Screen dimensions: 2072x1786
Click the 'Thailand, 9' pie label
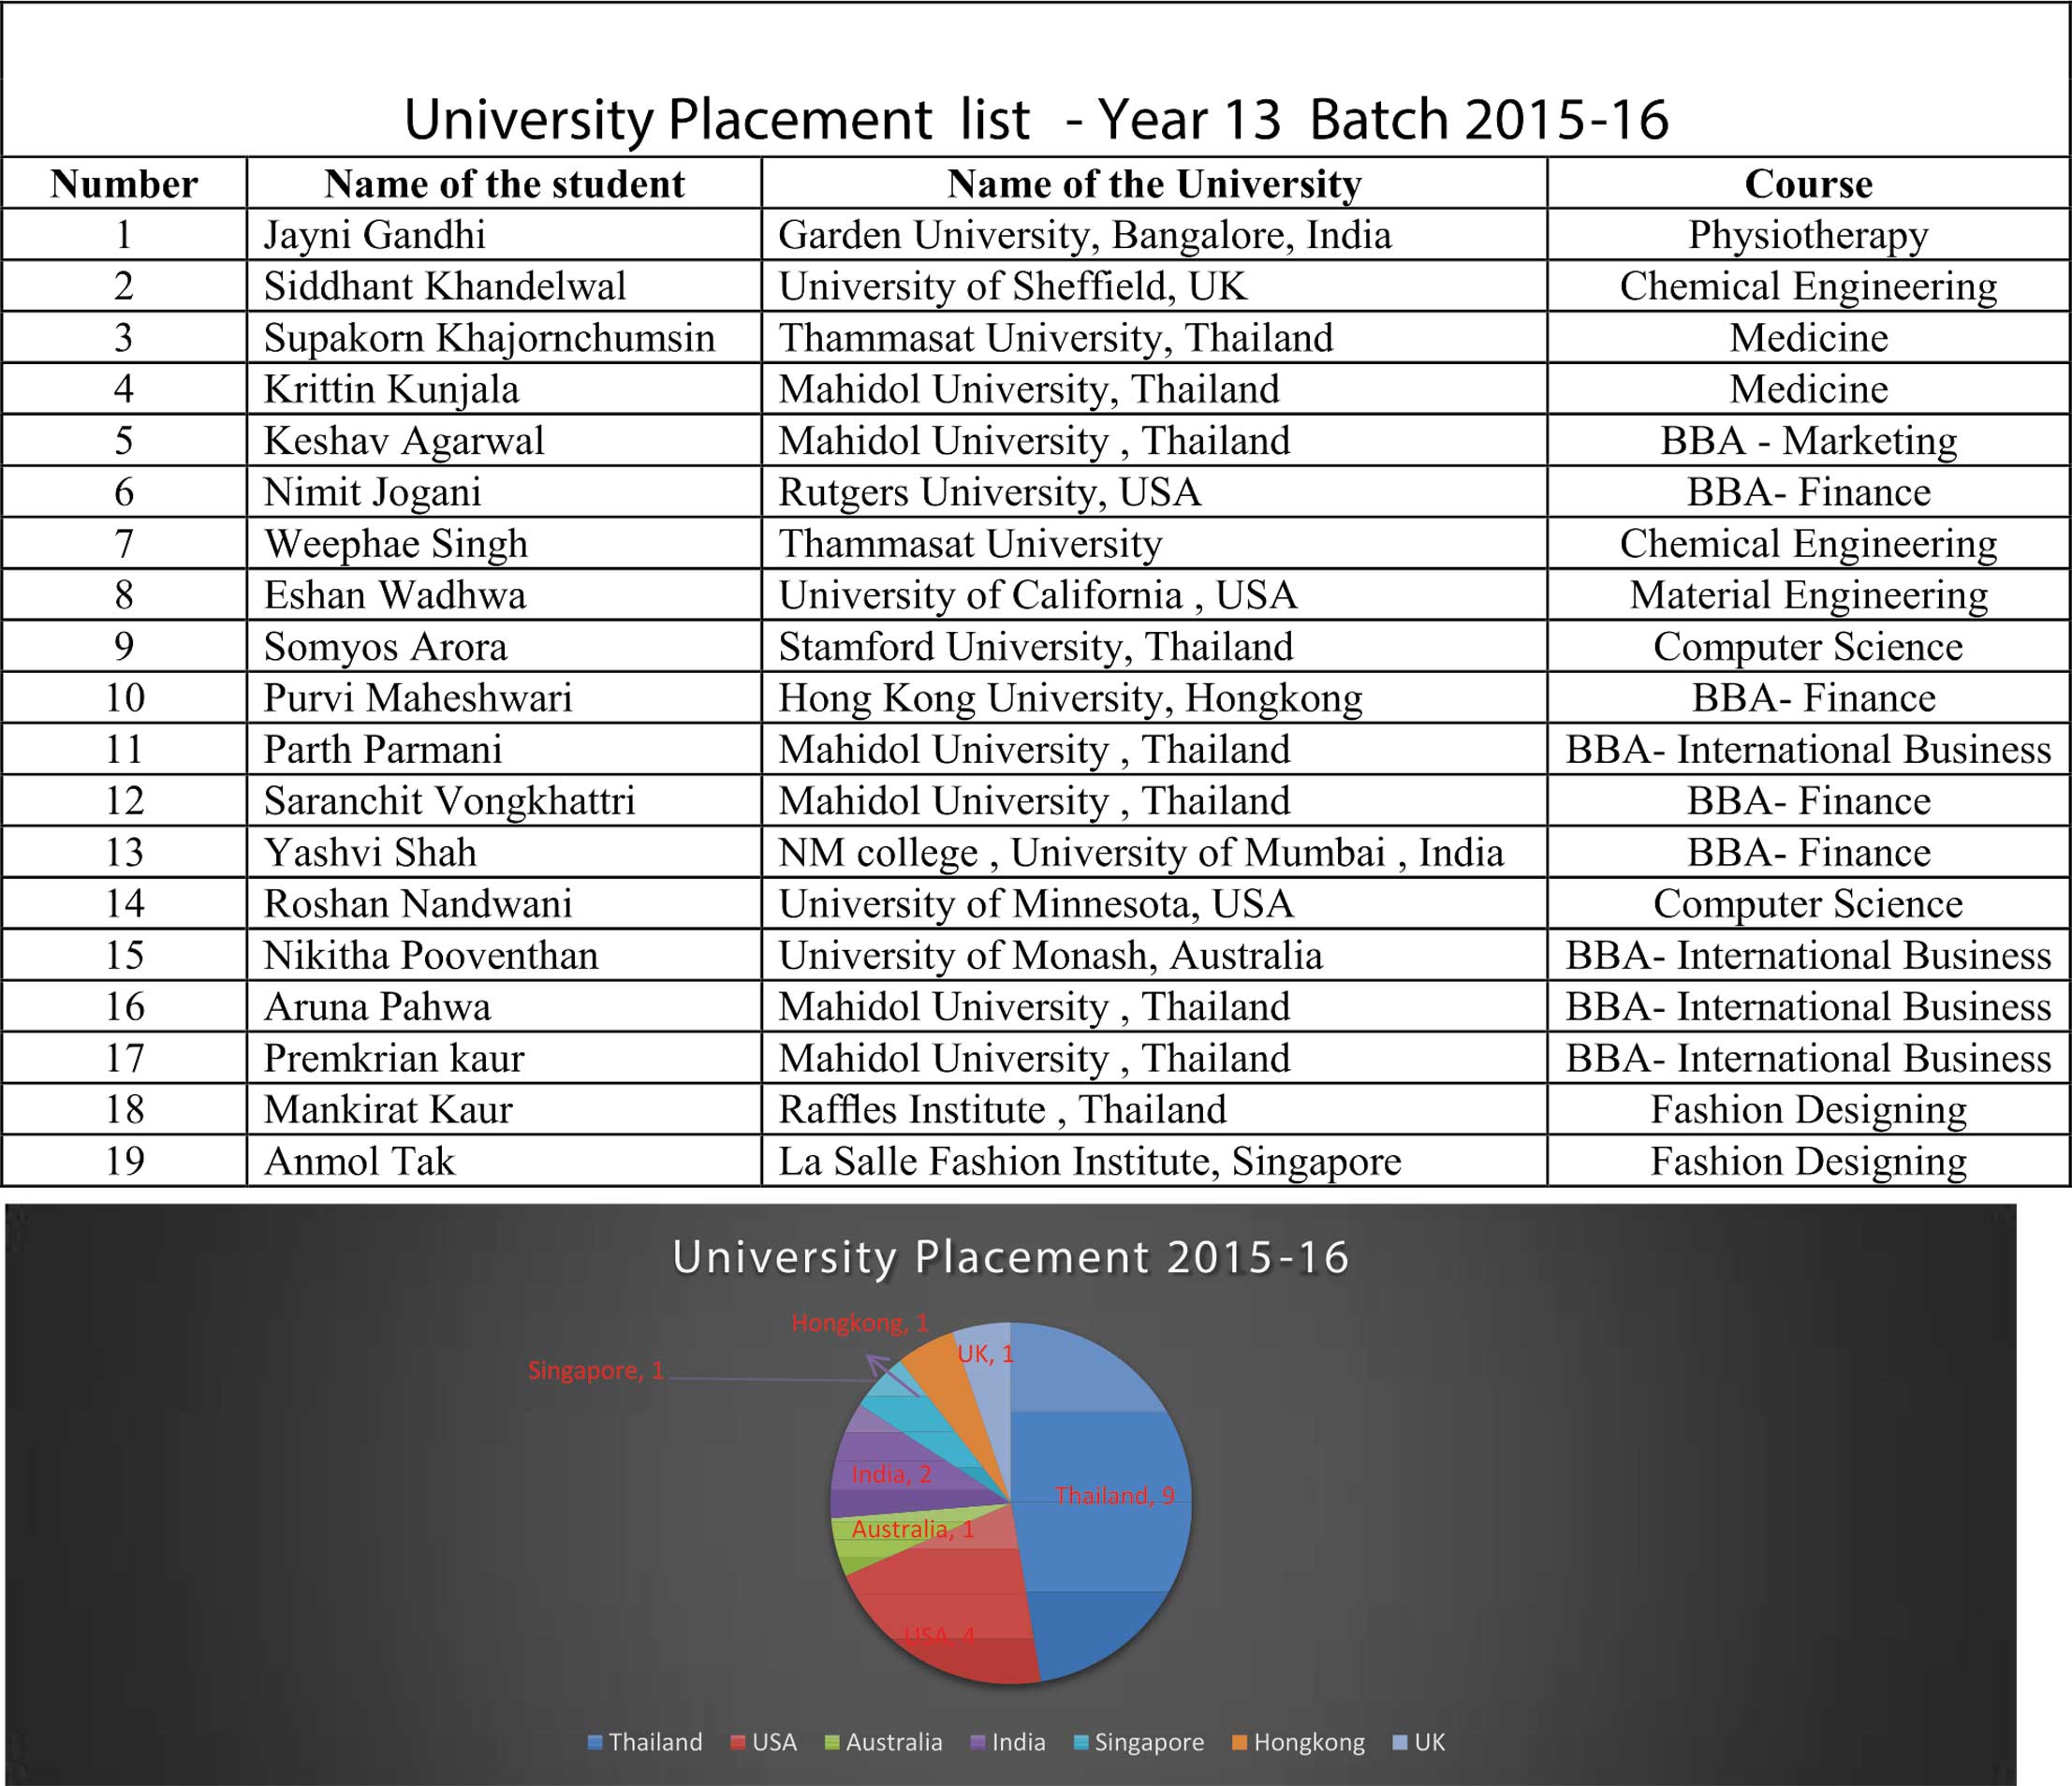click(1115, 1496)
